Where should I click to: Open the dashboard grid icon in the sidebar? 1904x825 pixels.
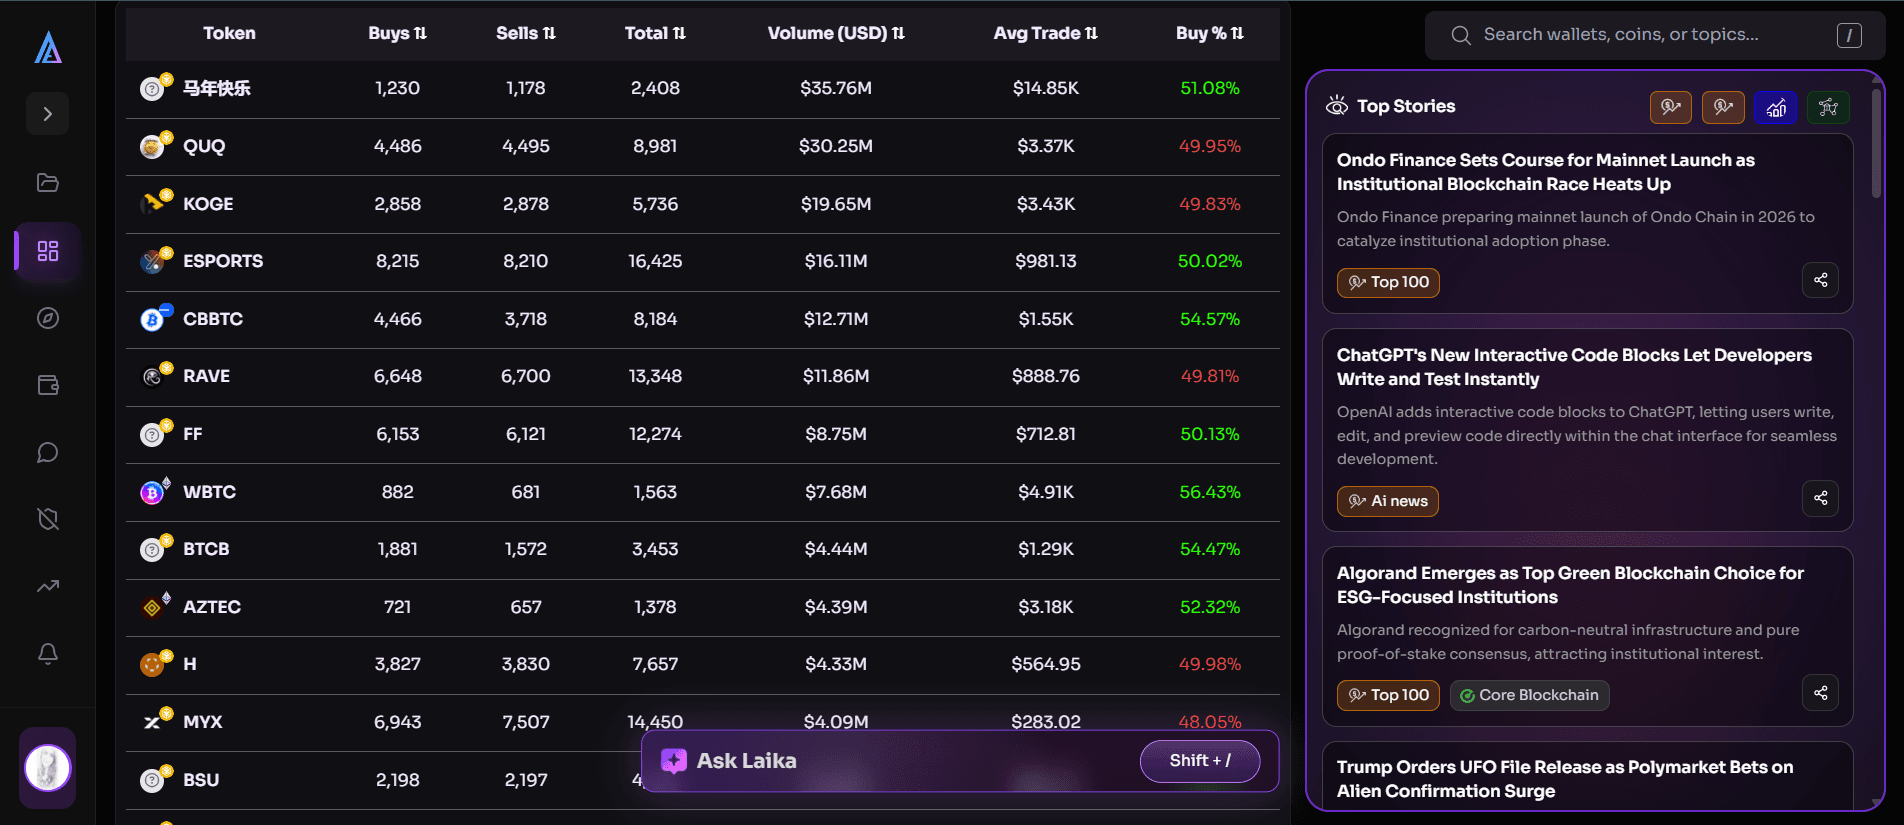point(47,250)
